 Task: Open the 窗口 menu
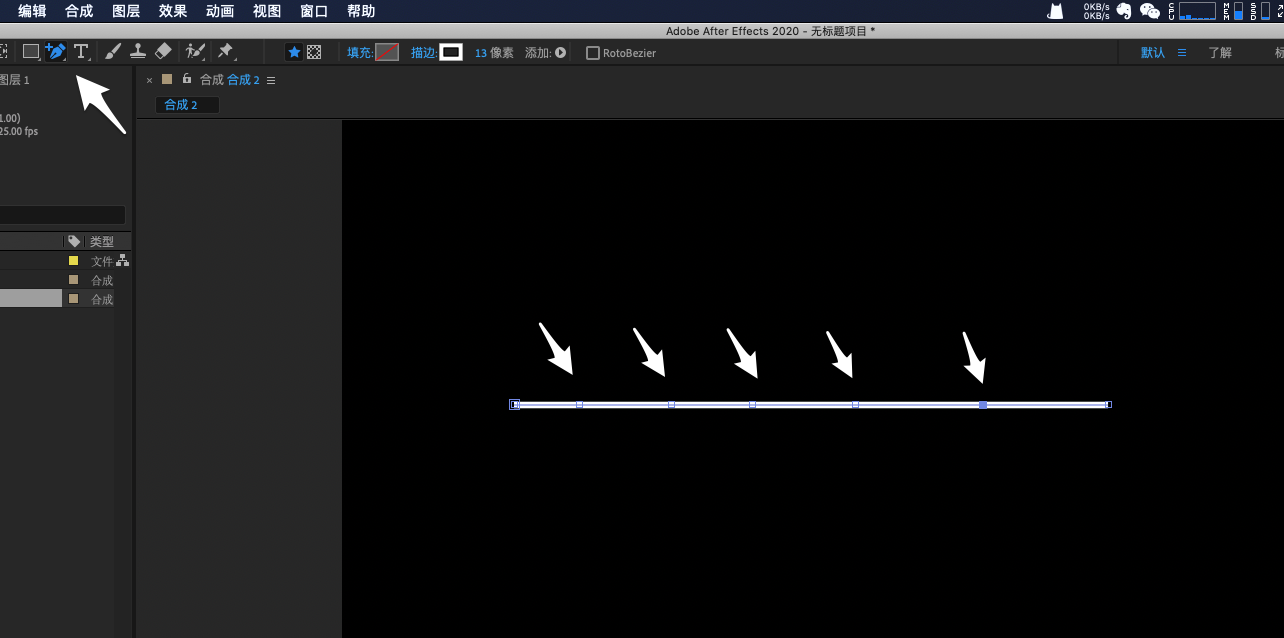point(314,11)
